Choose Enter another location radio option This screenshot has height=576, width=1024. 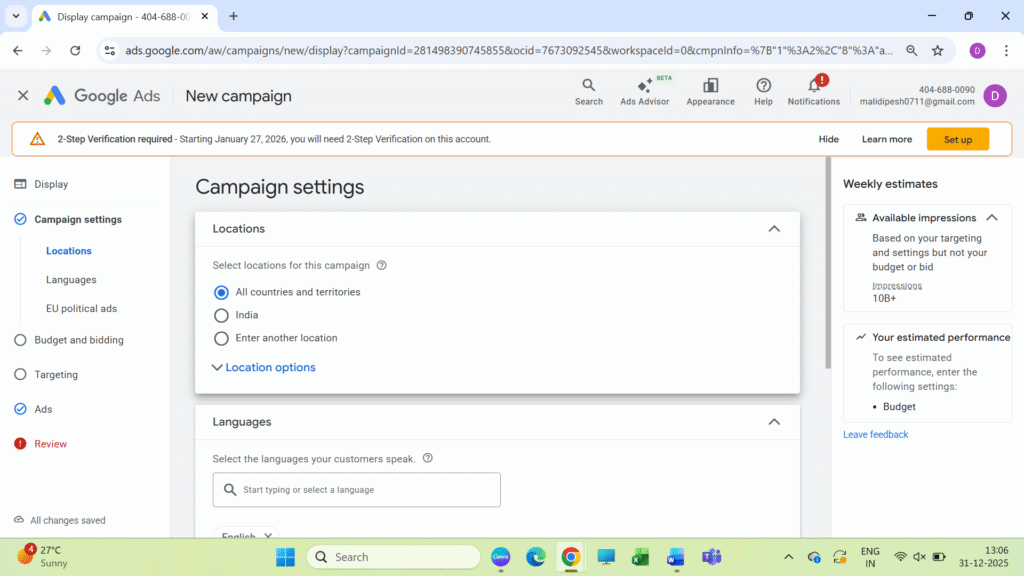point(222,338)
